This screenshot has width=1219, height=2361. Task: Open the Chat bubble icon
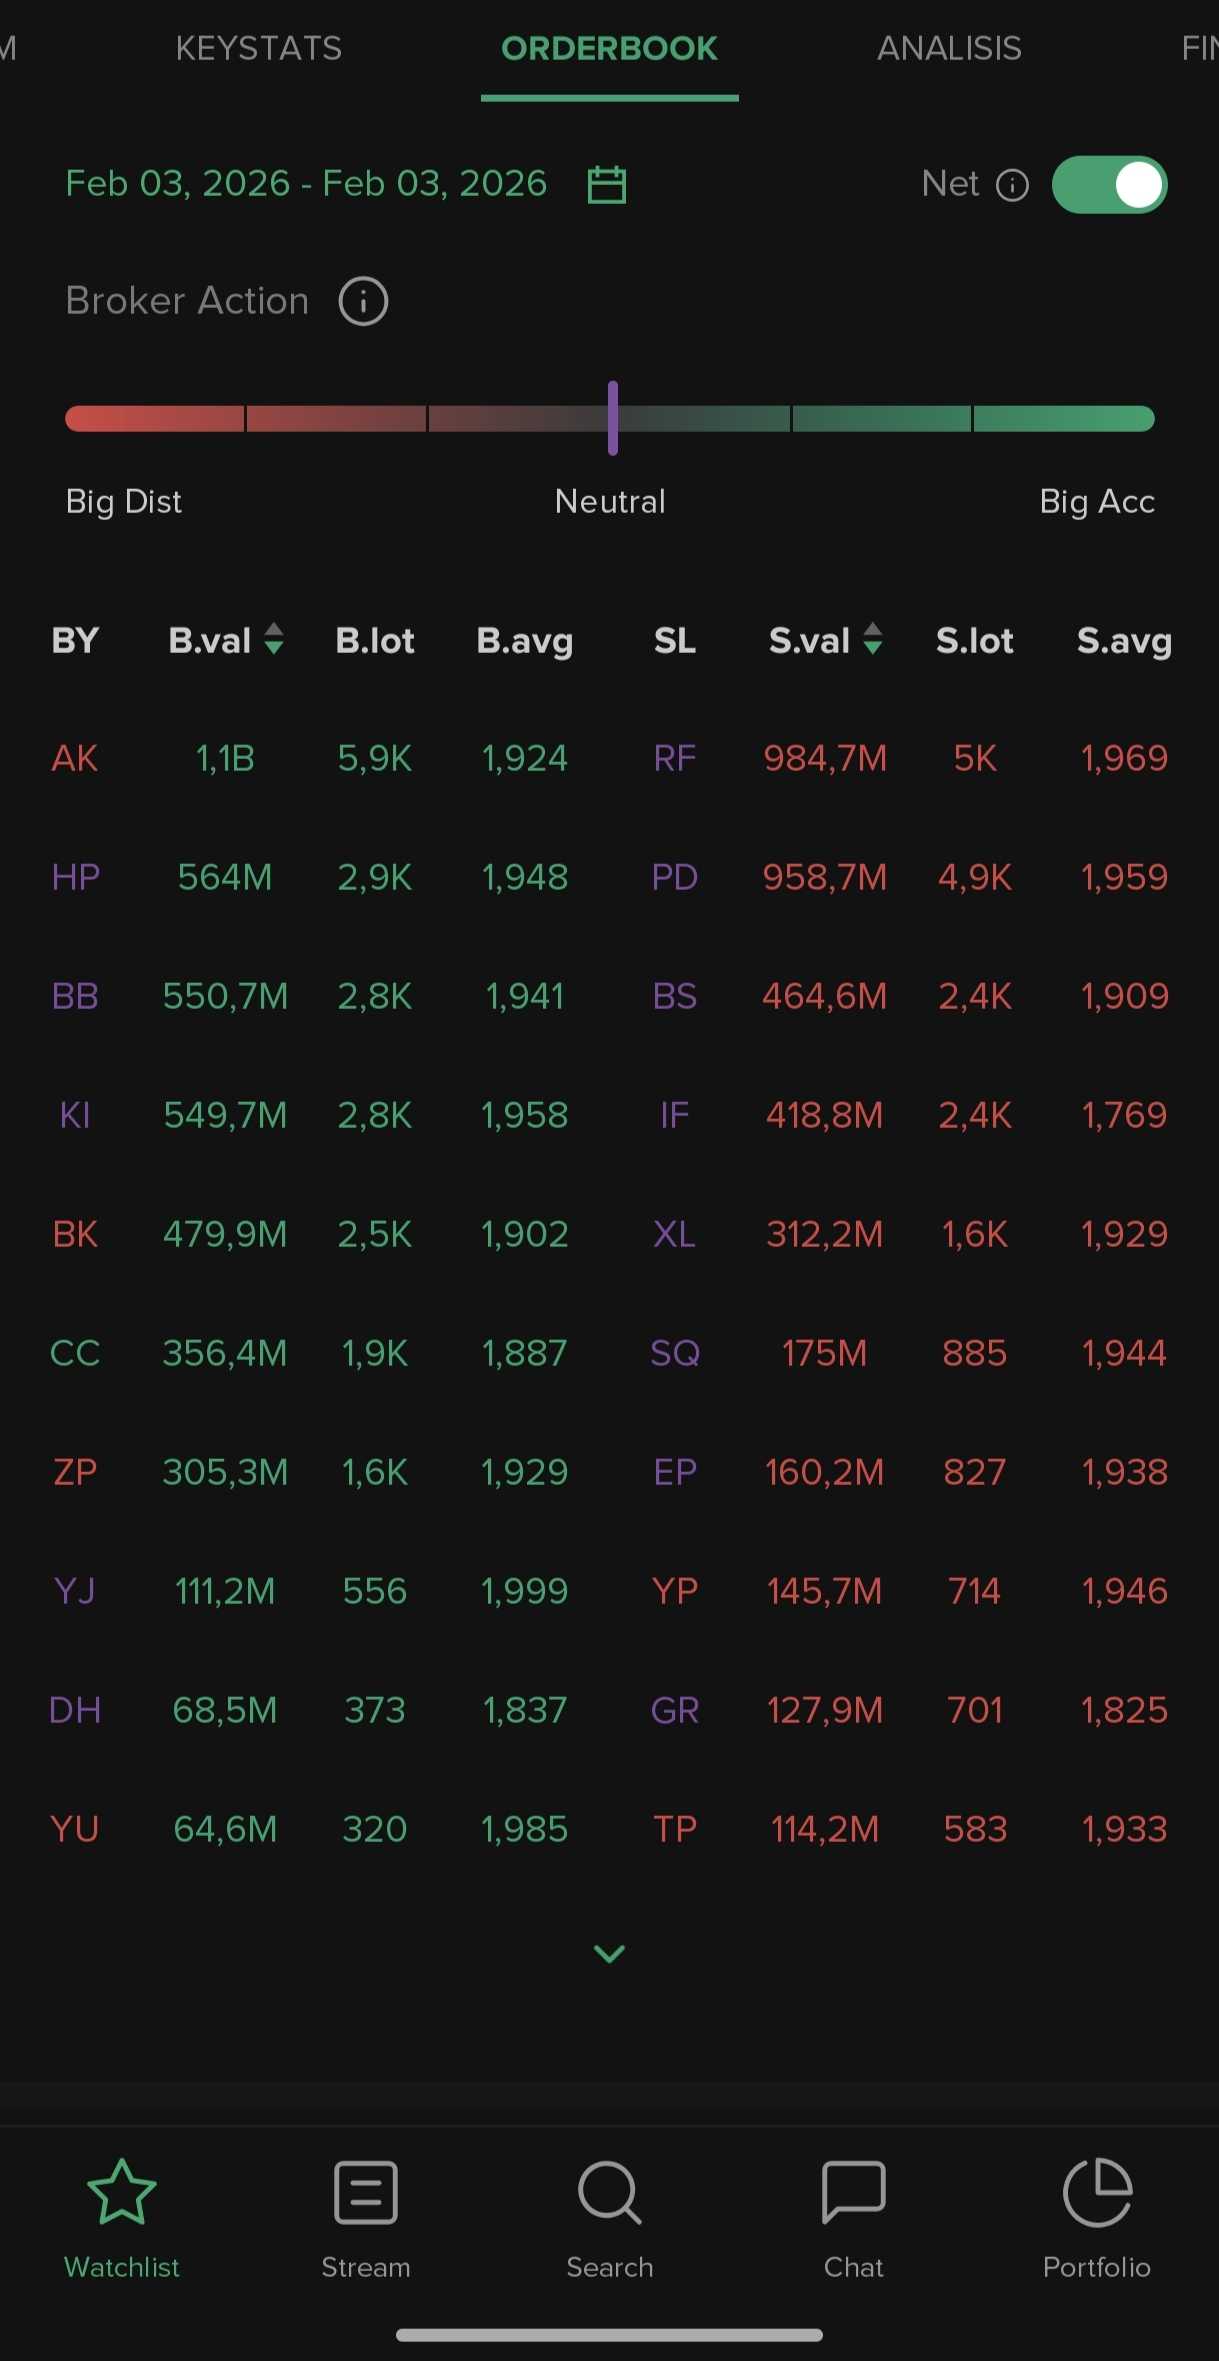(x=853, y=2193)
